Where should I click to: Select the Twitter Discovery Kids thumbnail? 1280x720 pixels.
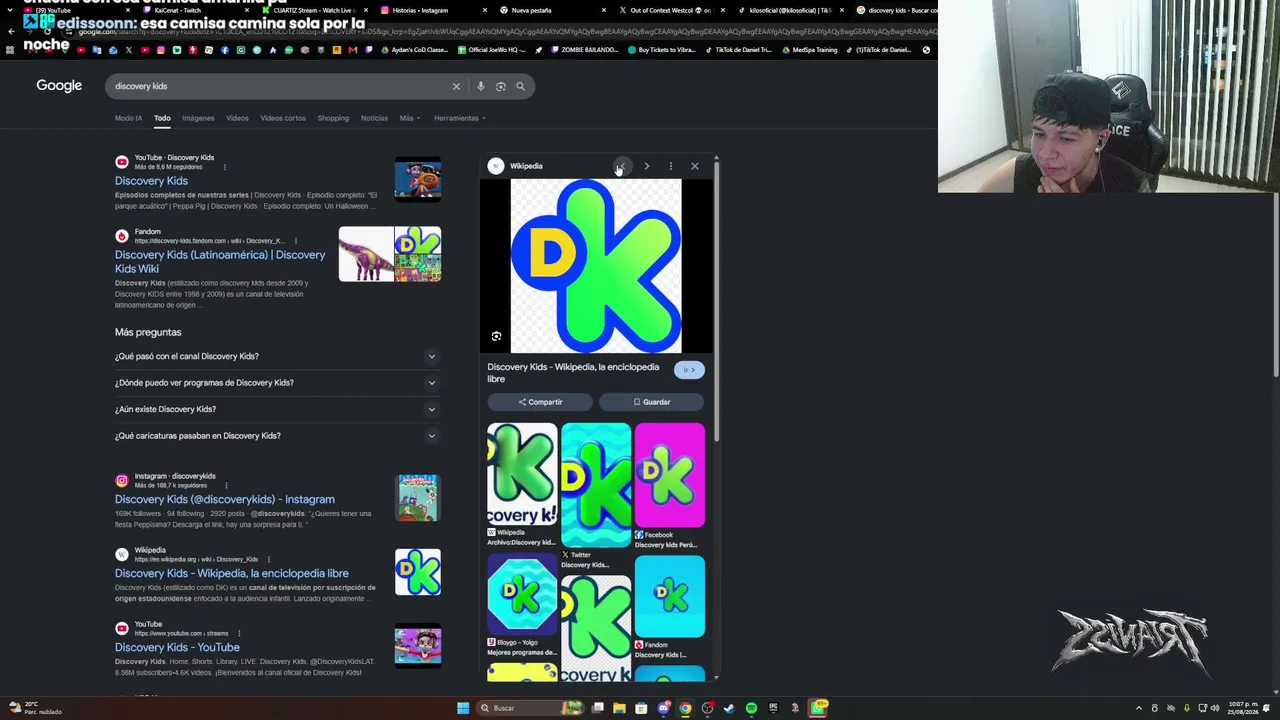click(596, 486)
